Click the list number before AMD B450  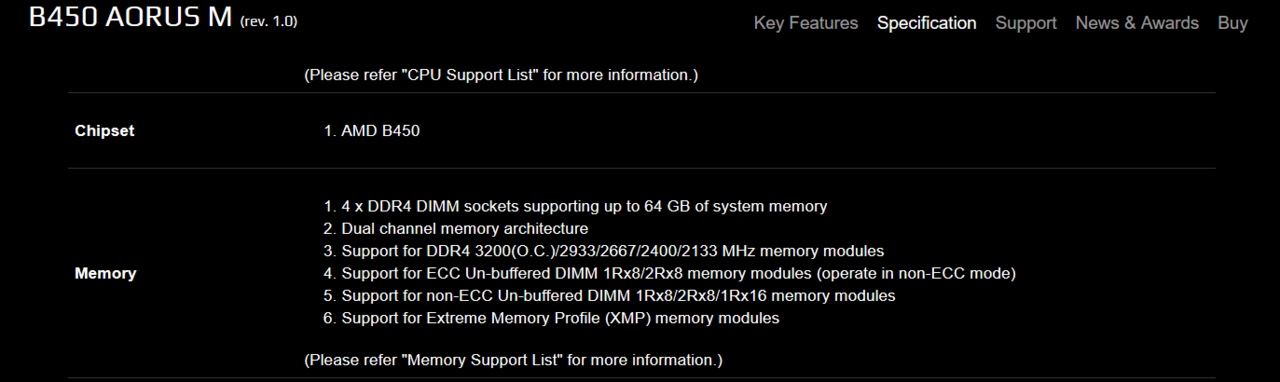click(329, 131)
